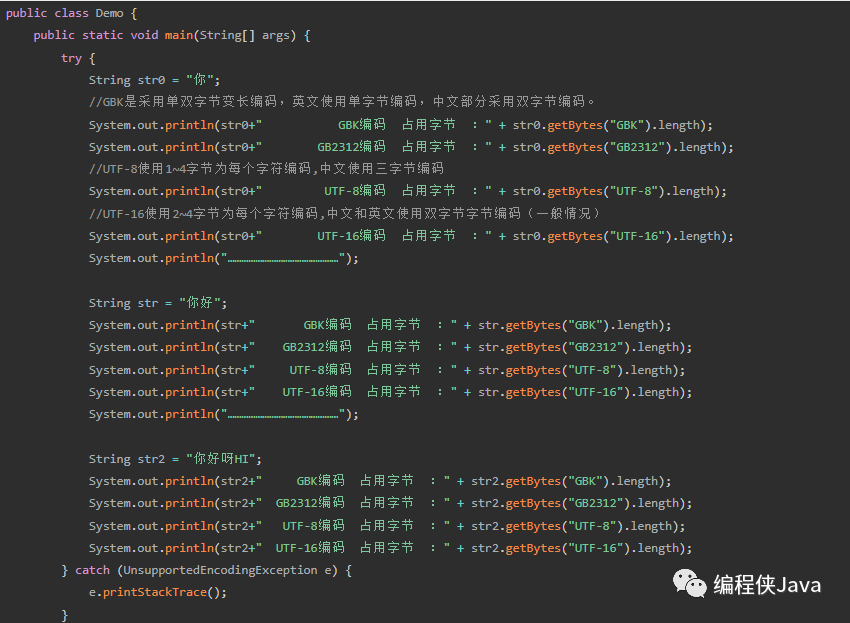
Task: Select the "main(String[] args)" method signature
Action: (x=230, y=35)
